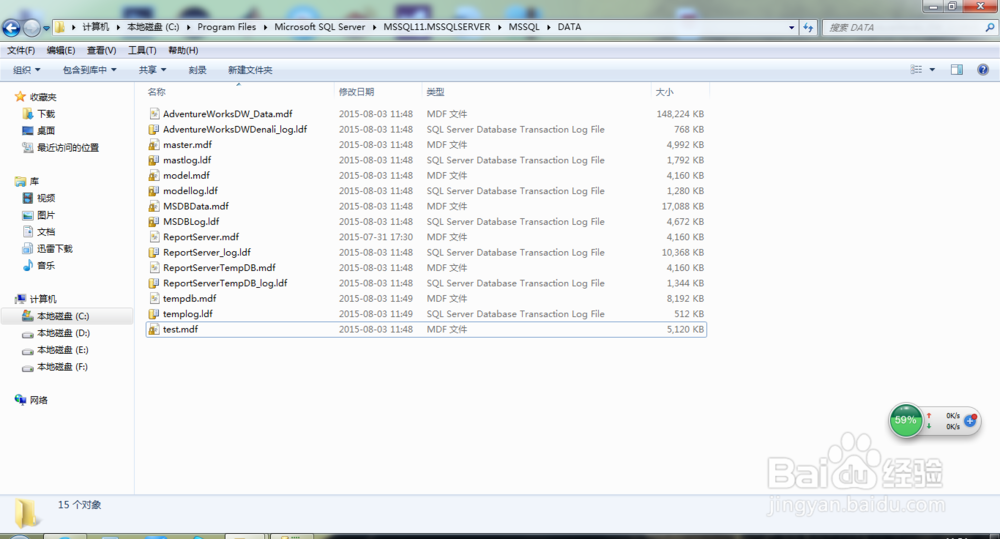The image size is (1000, 539).
Task: Click the help question mark icon
Action: [x=983, y=70]
